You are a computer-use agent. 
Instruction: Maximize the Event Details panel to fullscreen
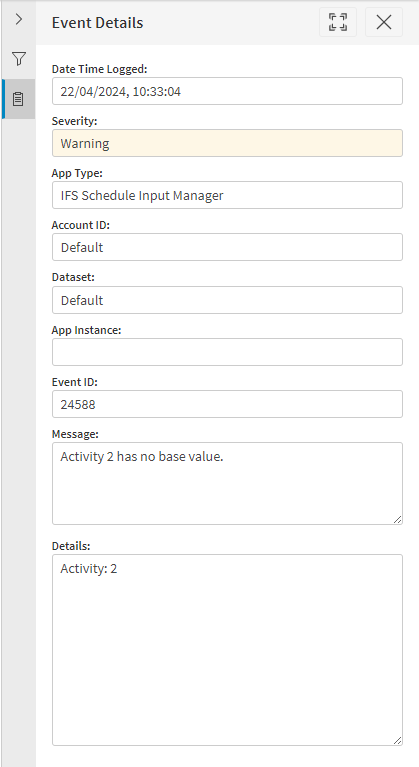point(338,22)
